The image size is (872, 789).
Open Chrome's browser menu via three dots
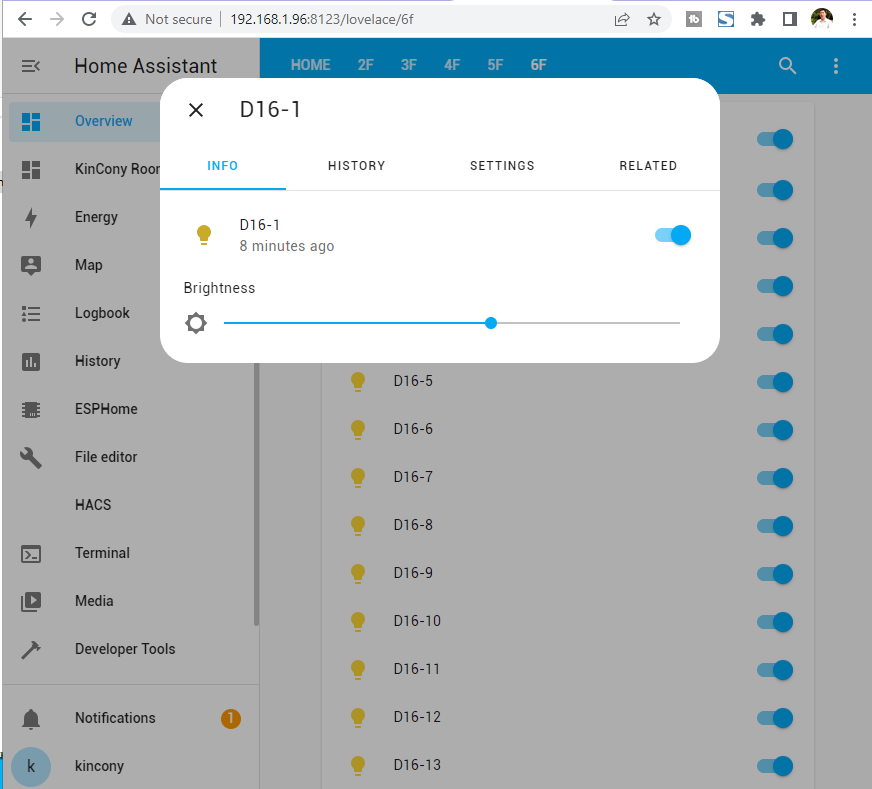(853, 19)
